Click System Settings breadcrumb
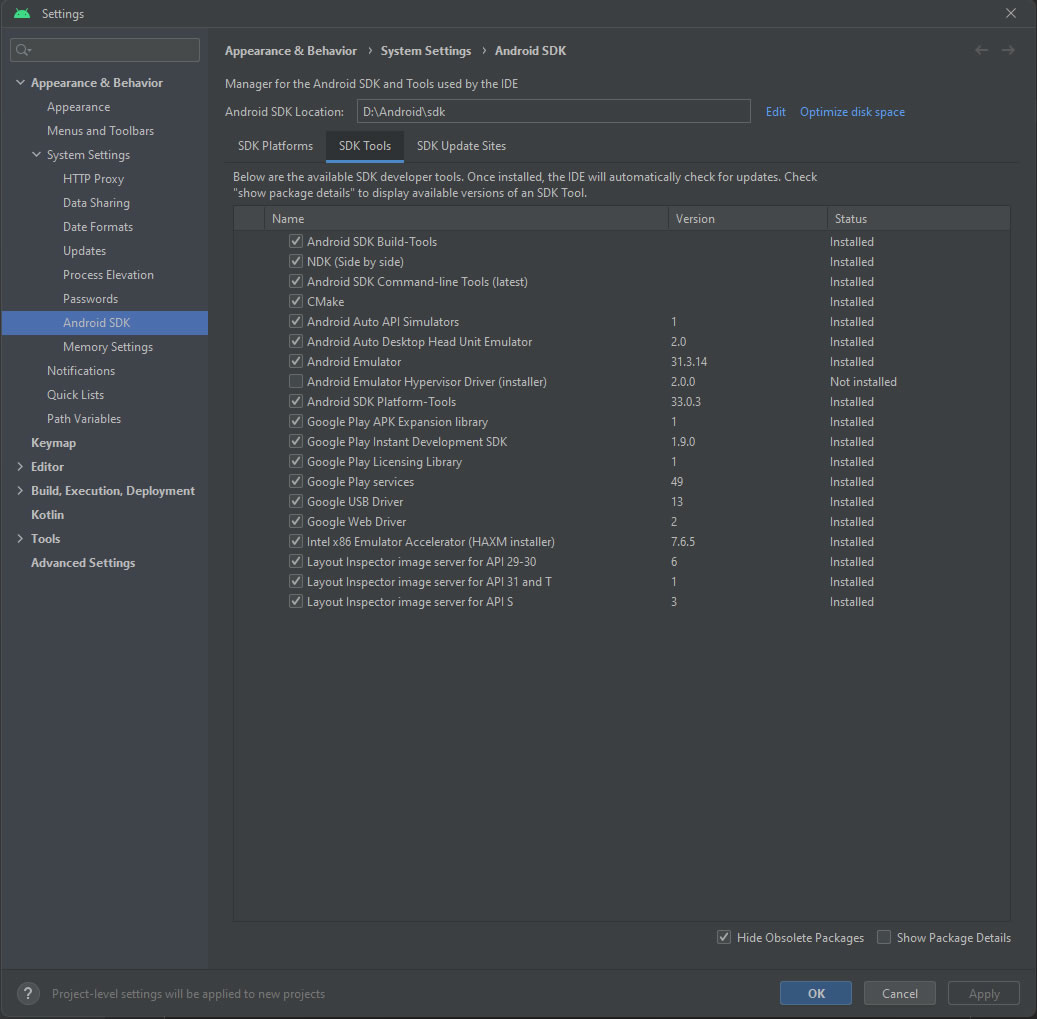The width and height of the screenshot is (1037, 1019). (425, 51)
